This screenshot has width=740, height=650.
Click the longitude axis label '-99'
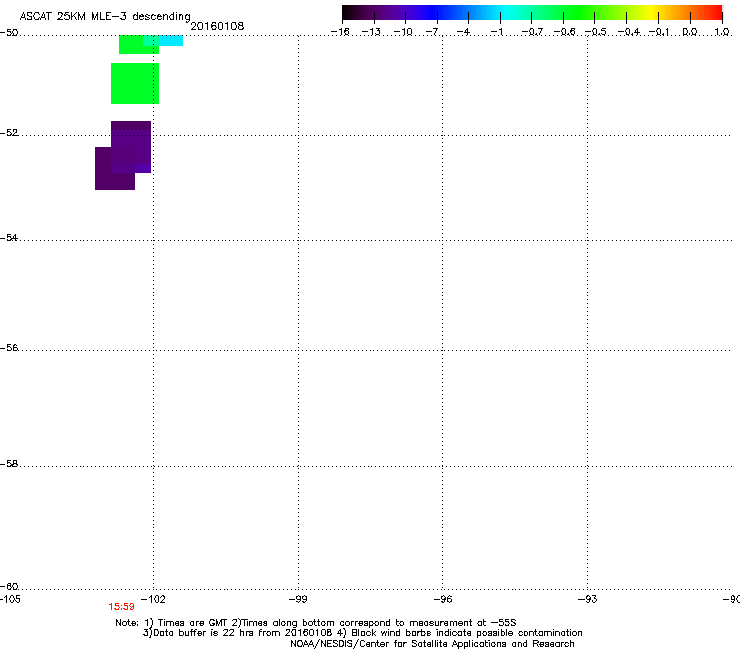tap(298, 599)
